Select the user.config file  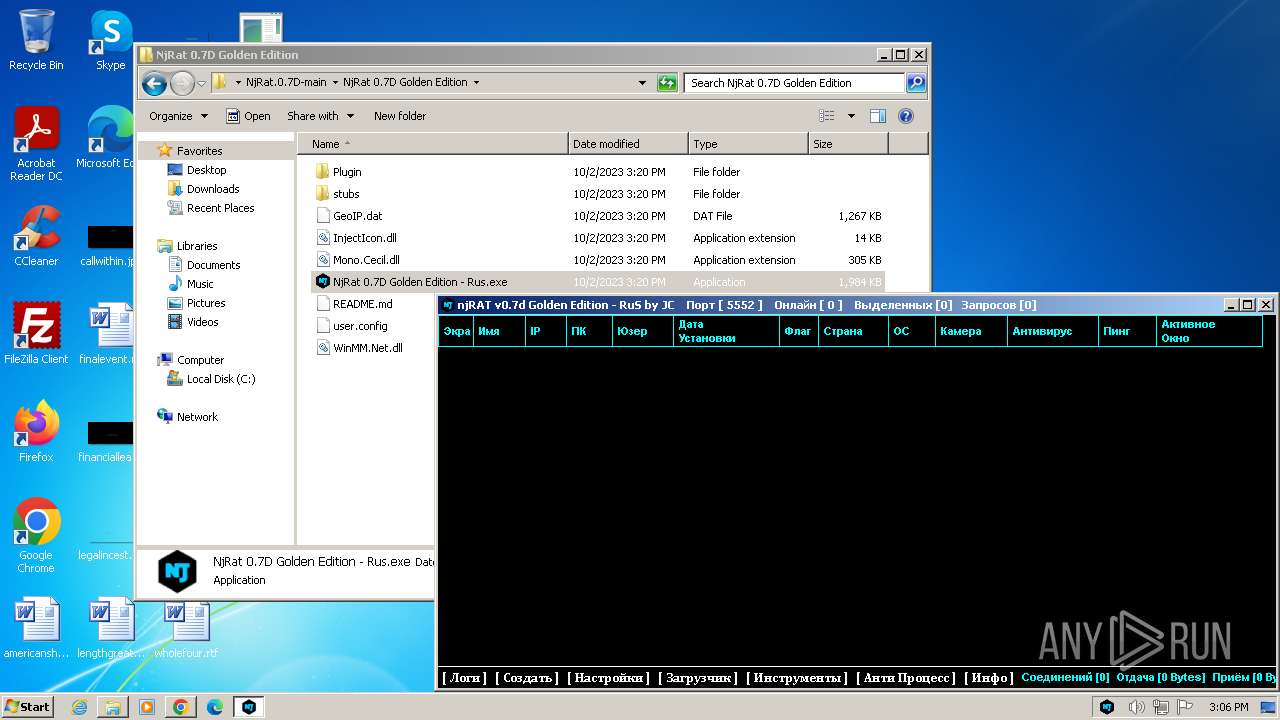[x=351, y=326]
